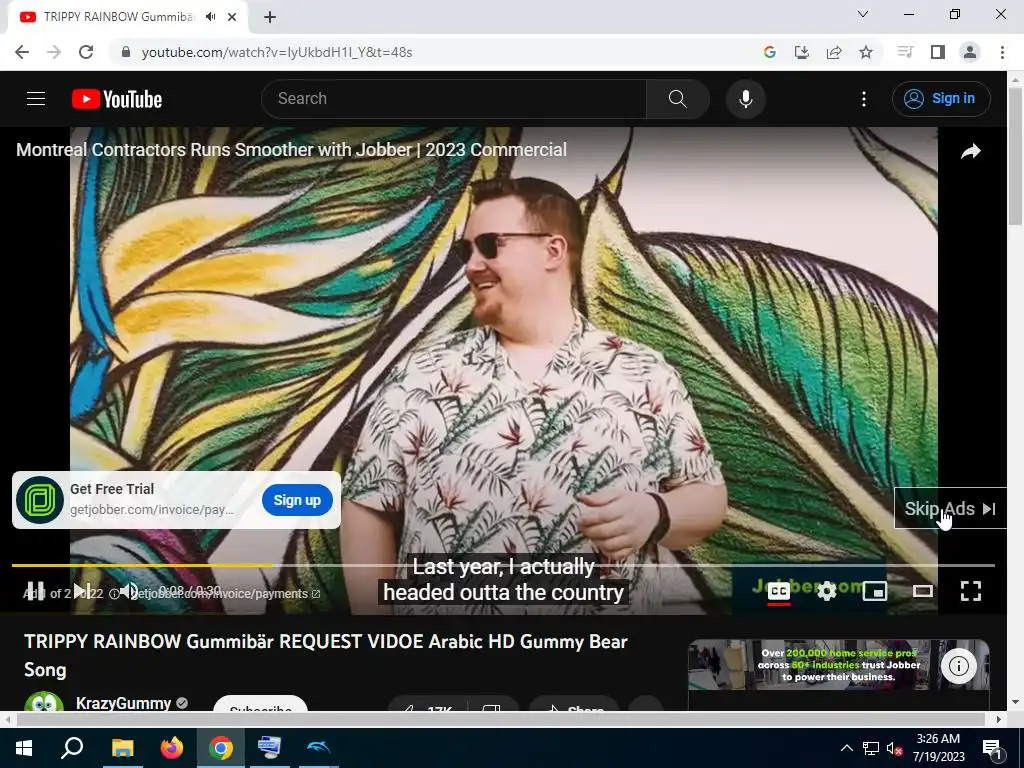
Task: Open a new browser tab
Action: [x=270, y=17]
